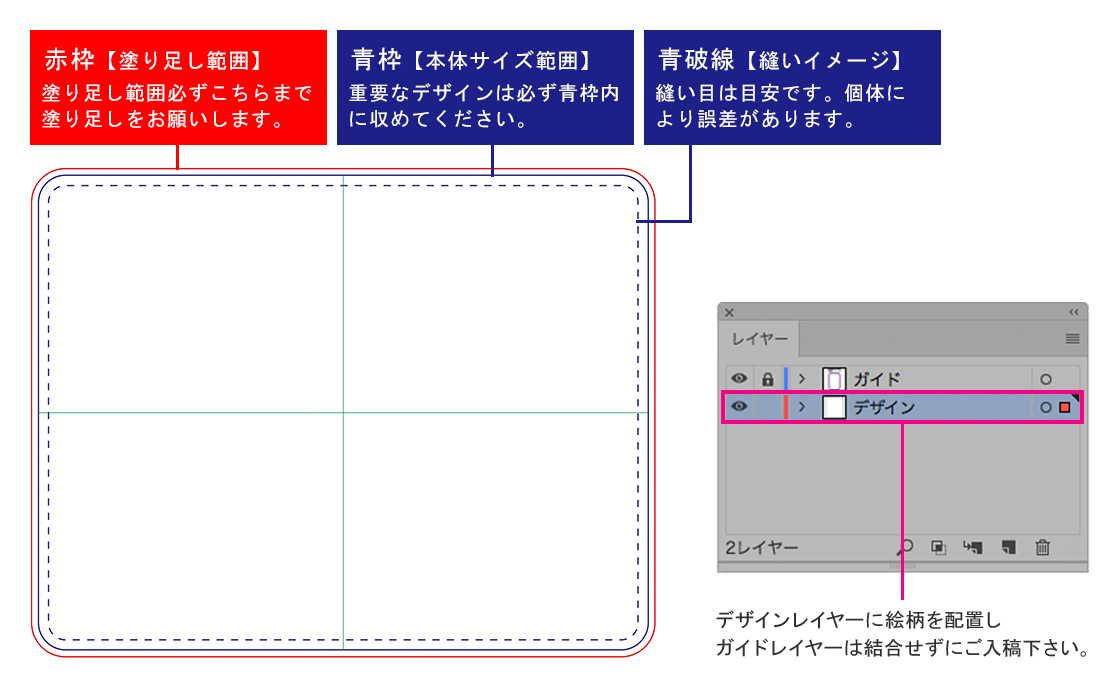Image resolution: width=1120 pixels, height=687 pixels.
Task: Expand the ガイド layer contents
Action: coord(802,379)
